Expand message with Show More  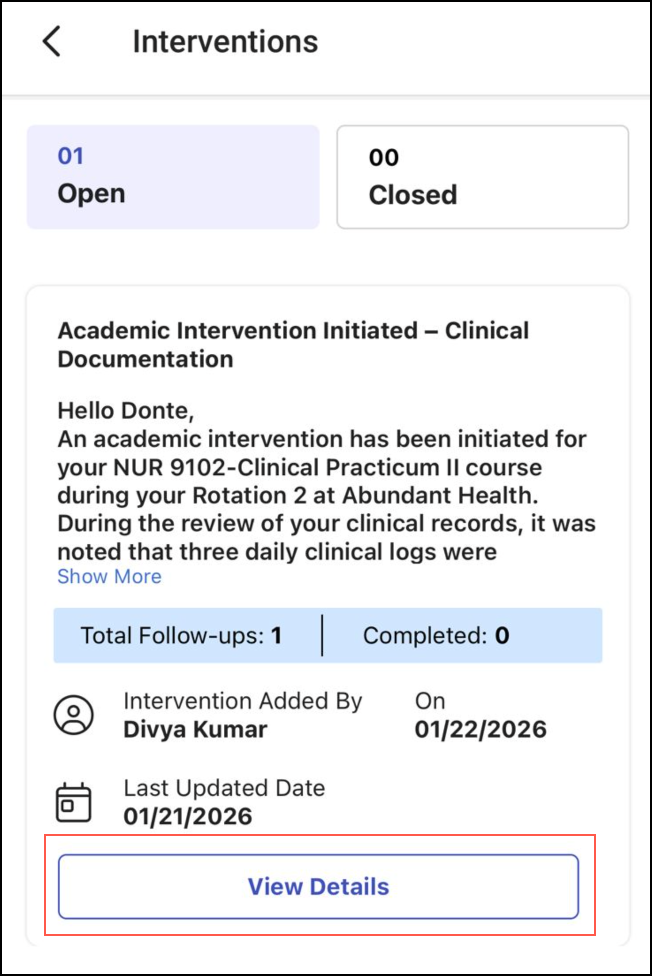point(109,577)
